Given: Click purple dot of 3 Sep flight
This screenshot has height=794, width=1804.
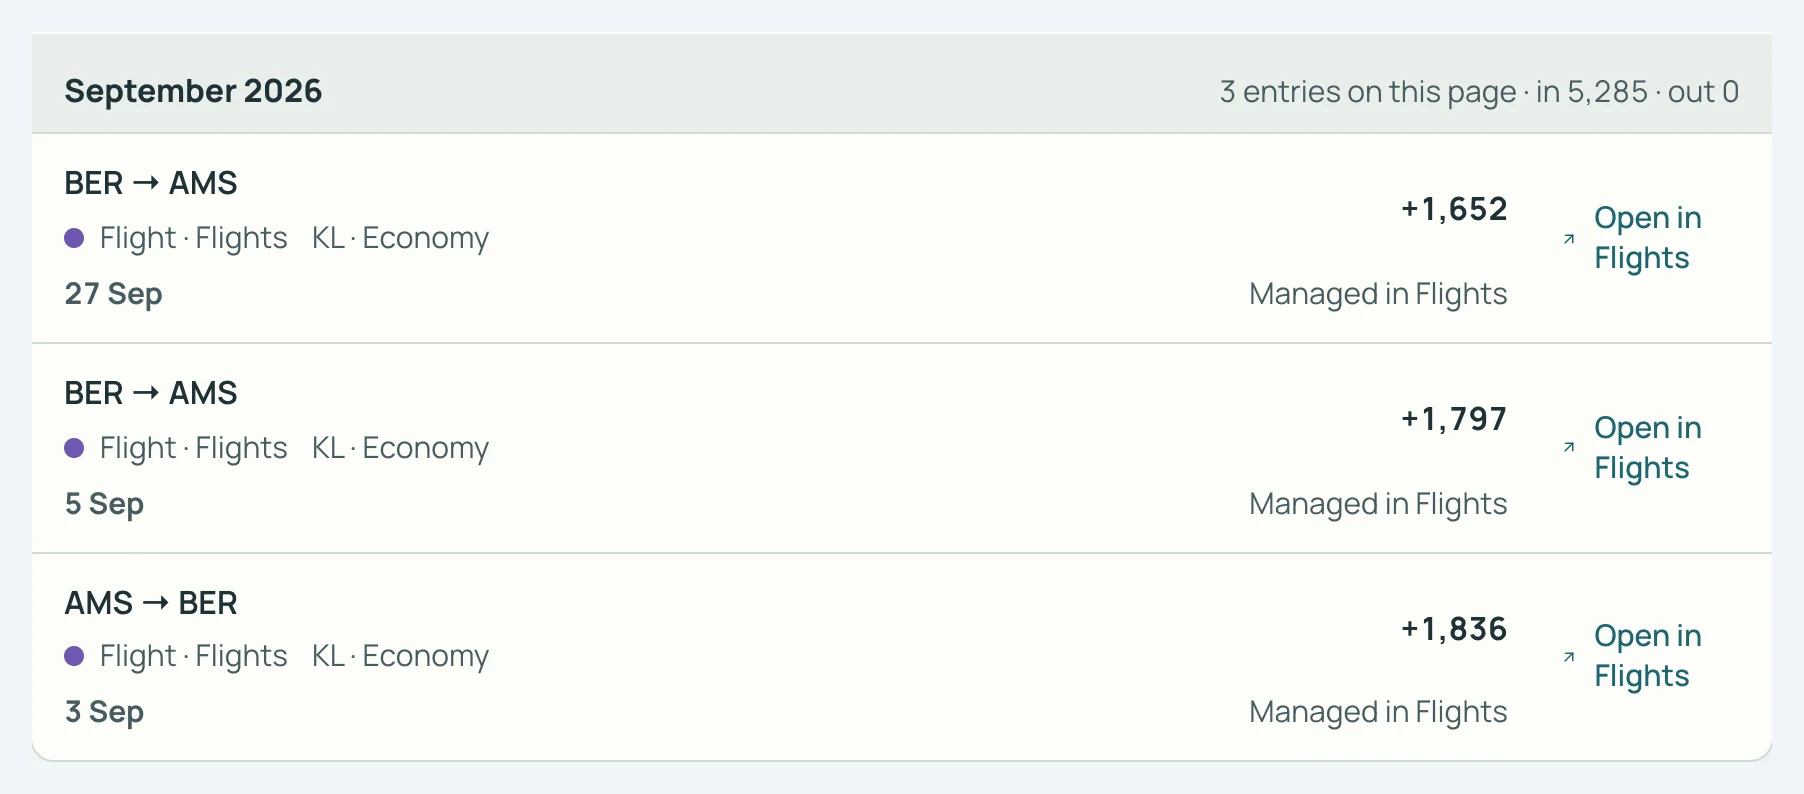Looking at the screenshot, I should 74,656.
